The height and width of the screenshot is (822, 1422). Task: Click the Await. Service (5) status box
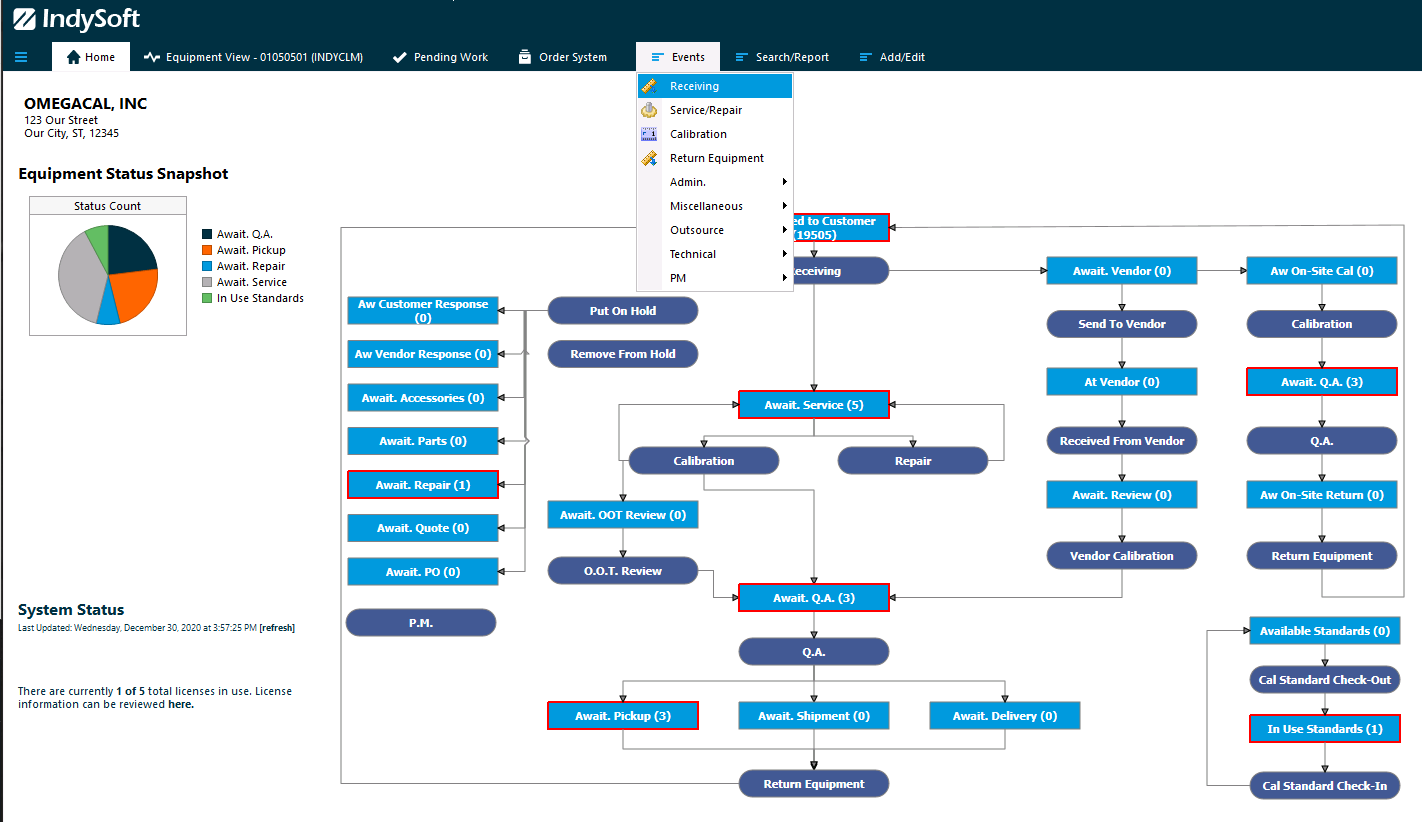[813, 405]
